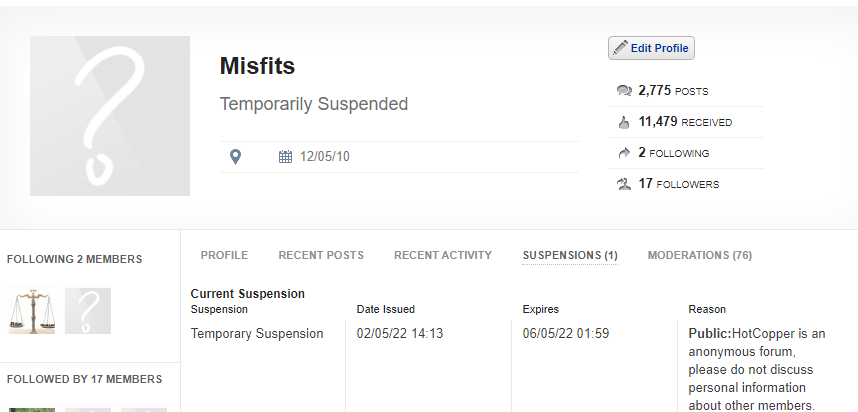Open the scales avatar in following list
Image resolution: width=858 pixels, height=412 pixels.
(x=32, y=311)
